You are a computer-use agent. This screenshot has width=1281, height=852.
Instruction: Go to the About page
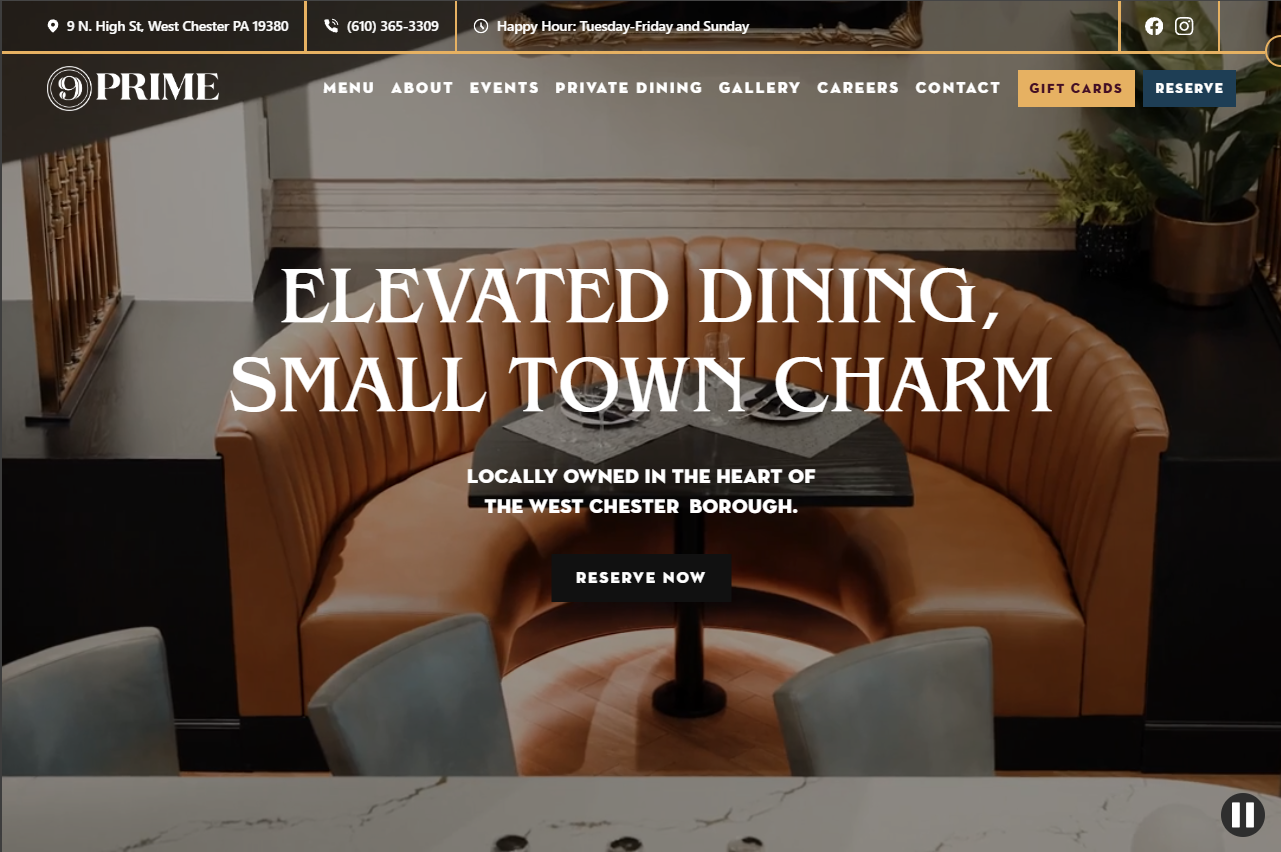point(422,88)
